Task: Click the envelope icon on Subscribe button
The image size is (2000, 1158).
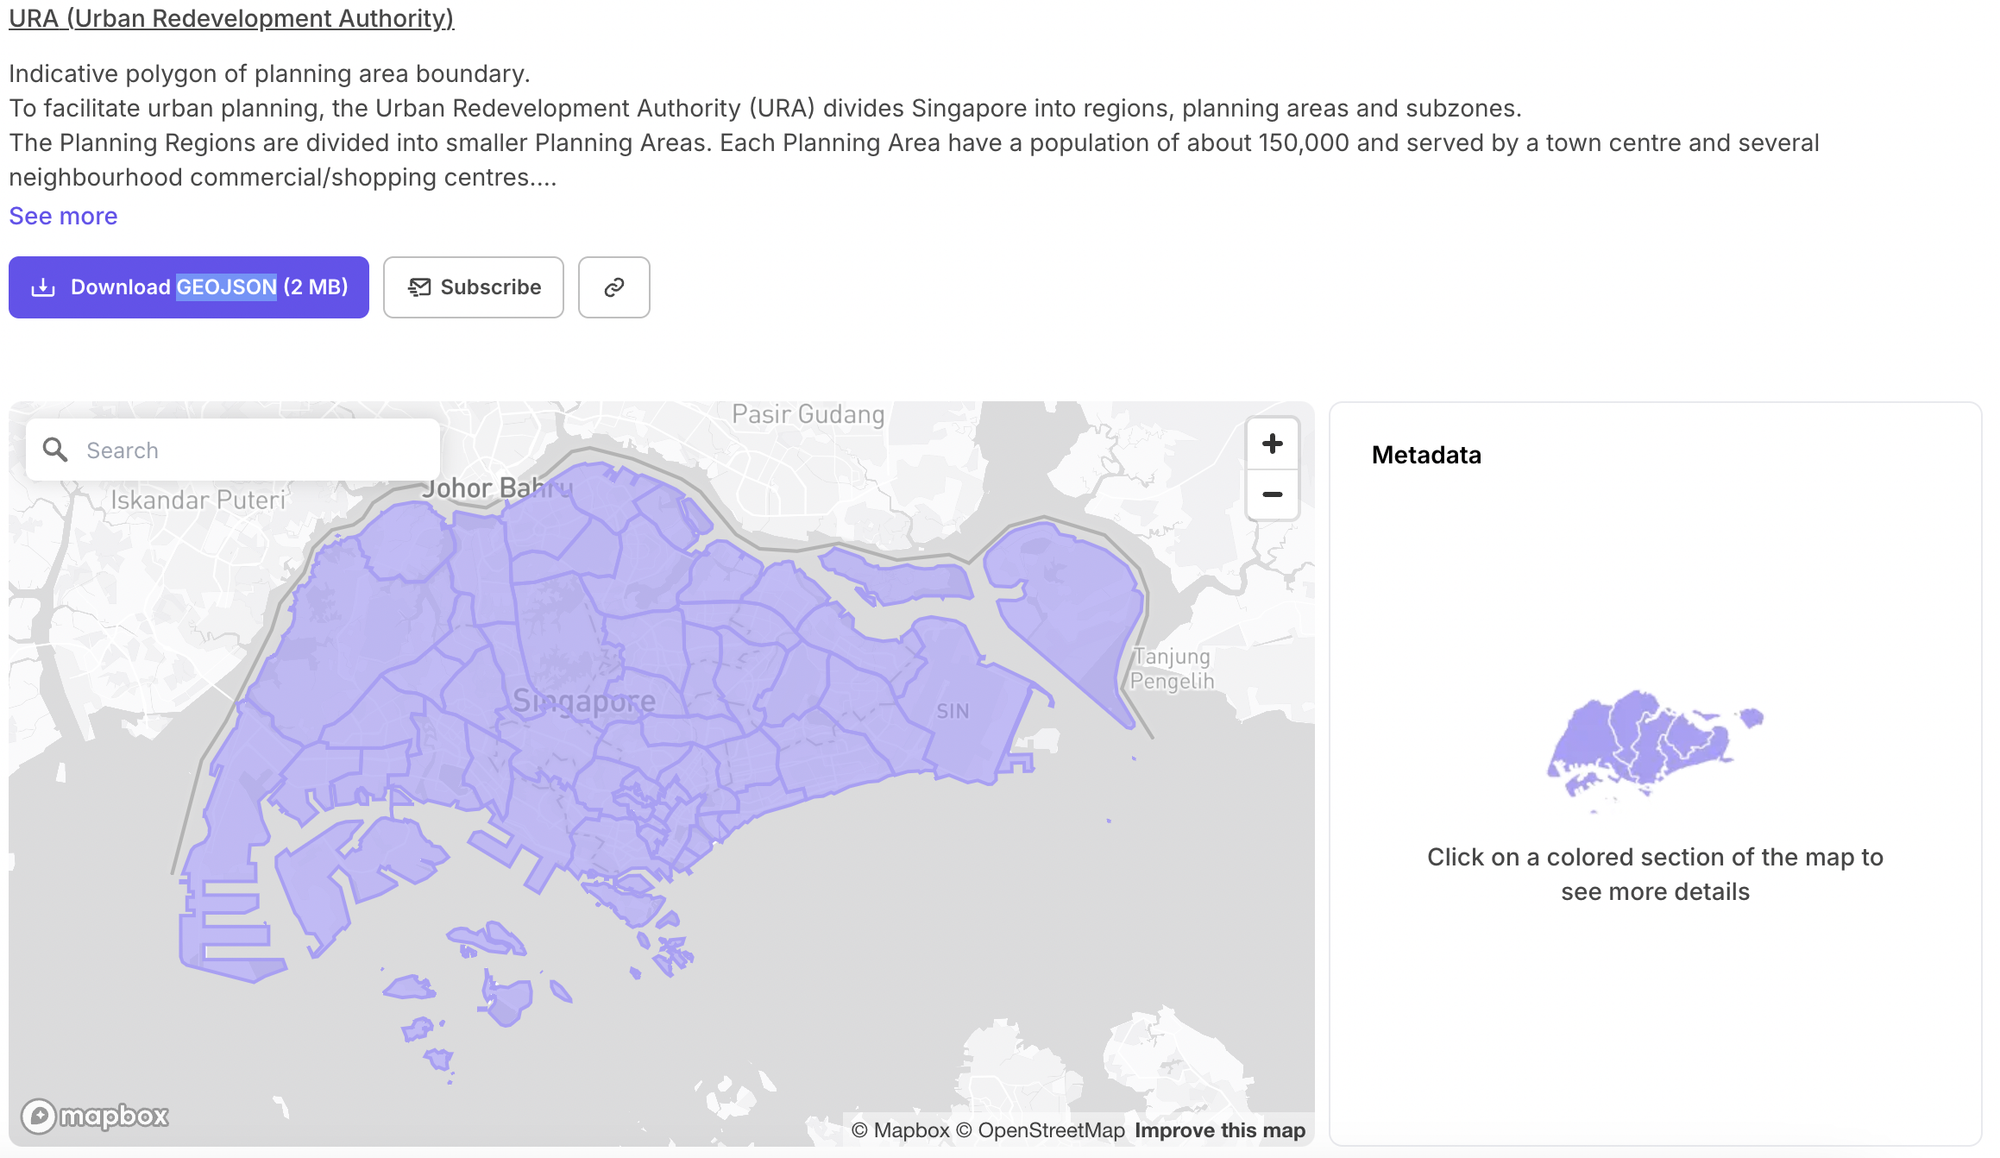Action: tap(420, 287)
